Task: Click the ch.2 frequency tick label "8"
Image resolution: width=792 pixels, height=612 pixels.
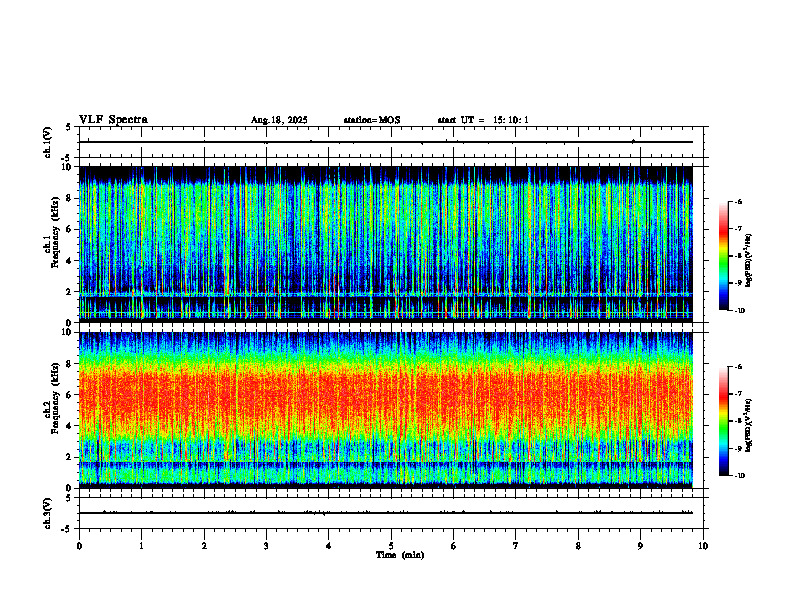Action: (x=70, y=364)
